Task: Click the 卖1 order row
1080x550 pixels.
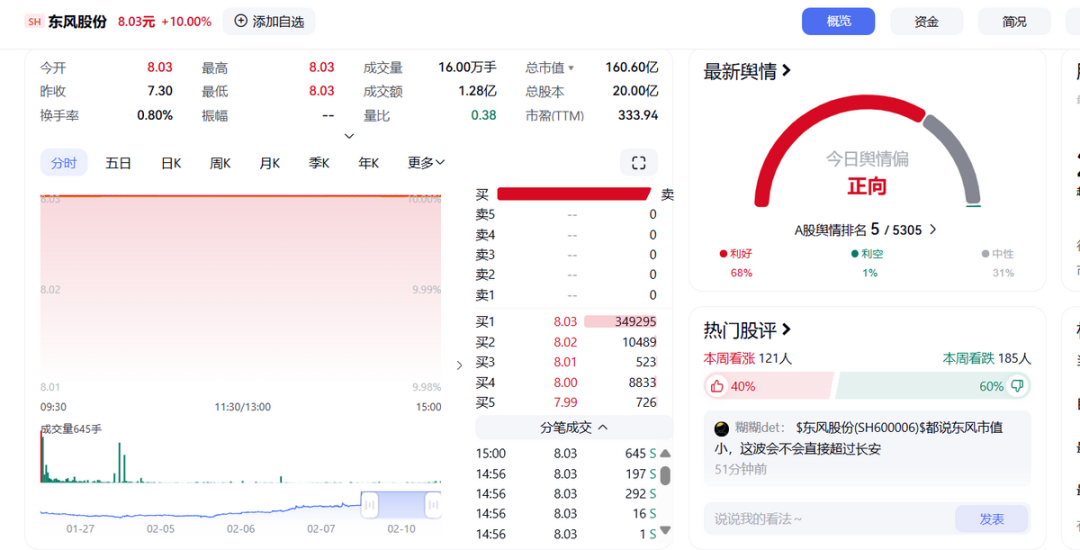Action: coord(566,295)
